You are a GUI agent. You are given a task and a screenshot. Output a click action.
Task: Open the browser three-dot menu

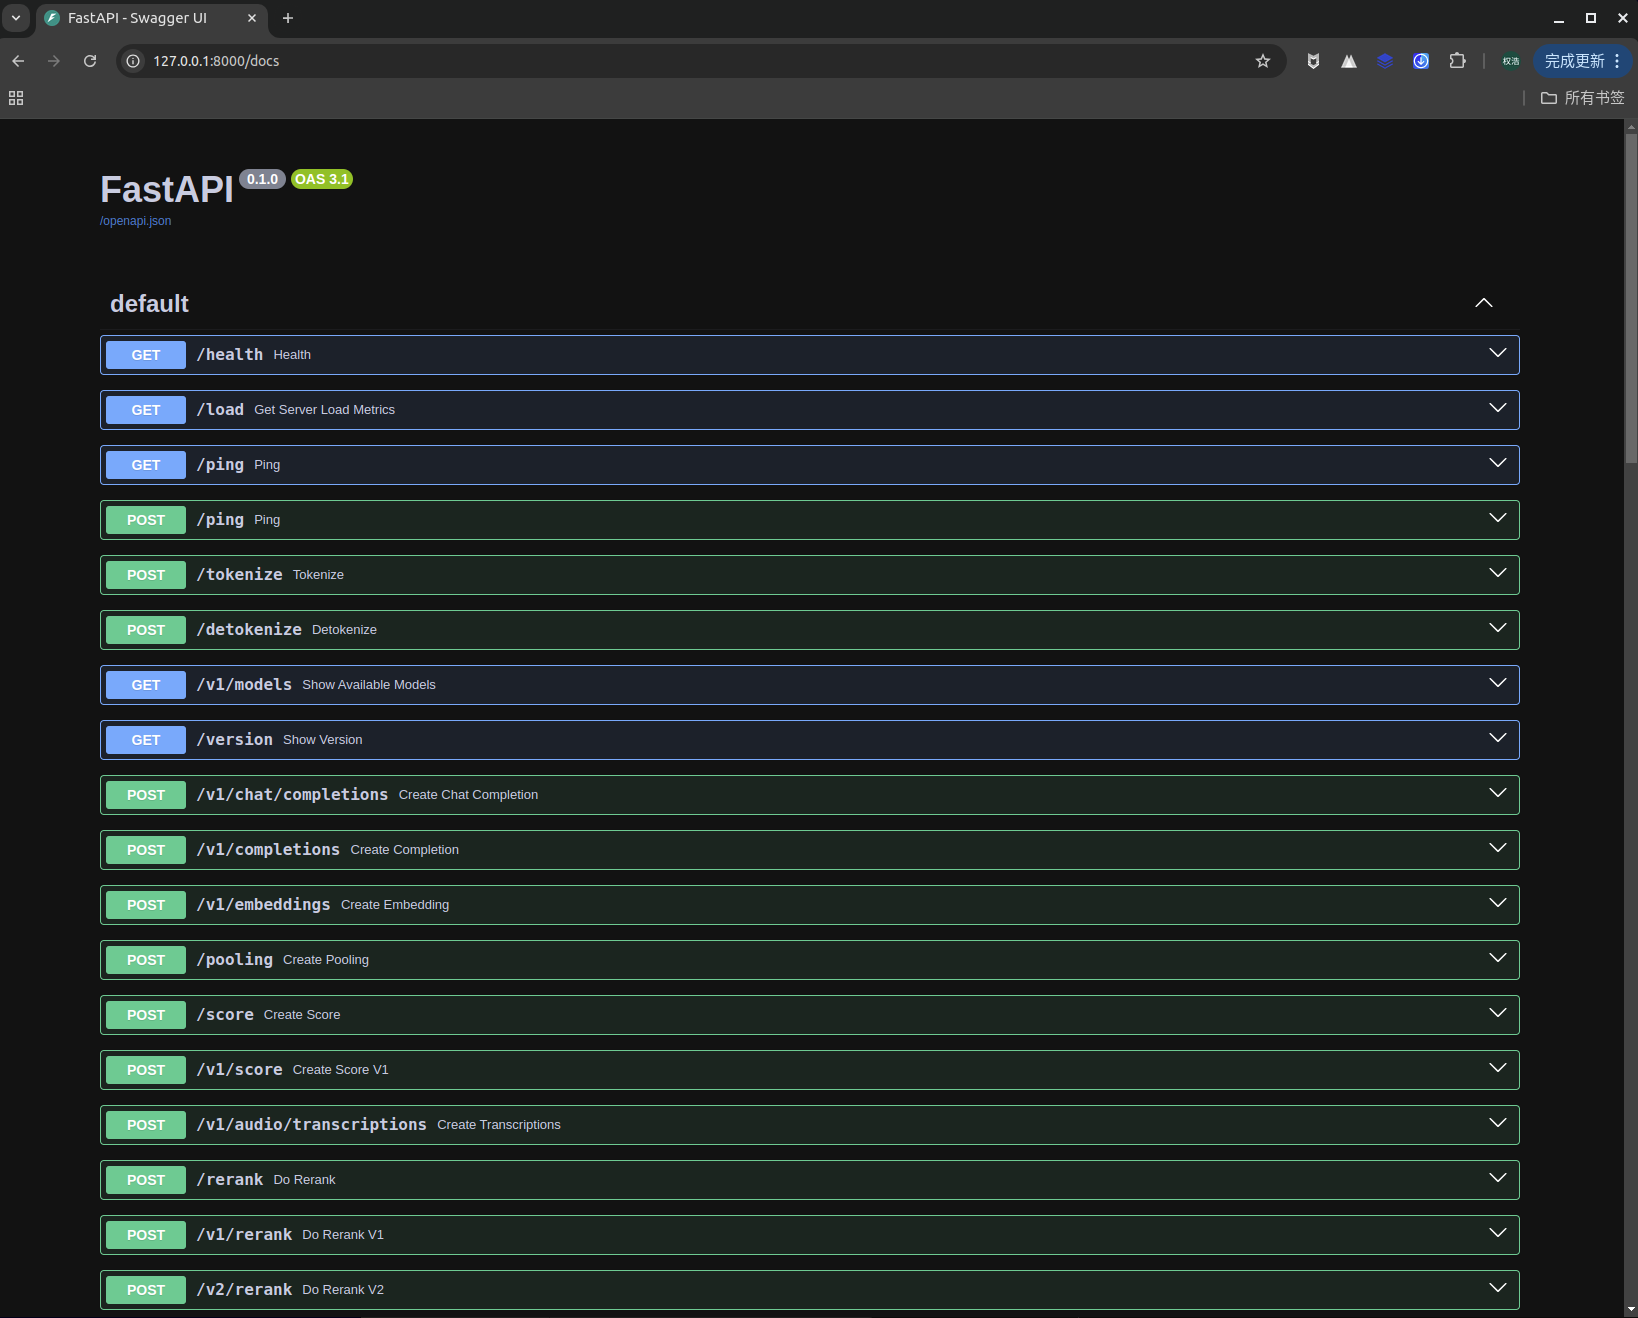point(1617,61)
